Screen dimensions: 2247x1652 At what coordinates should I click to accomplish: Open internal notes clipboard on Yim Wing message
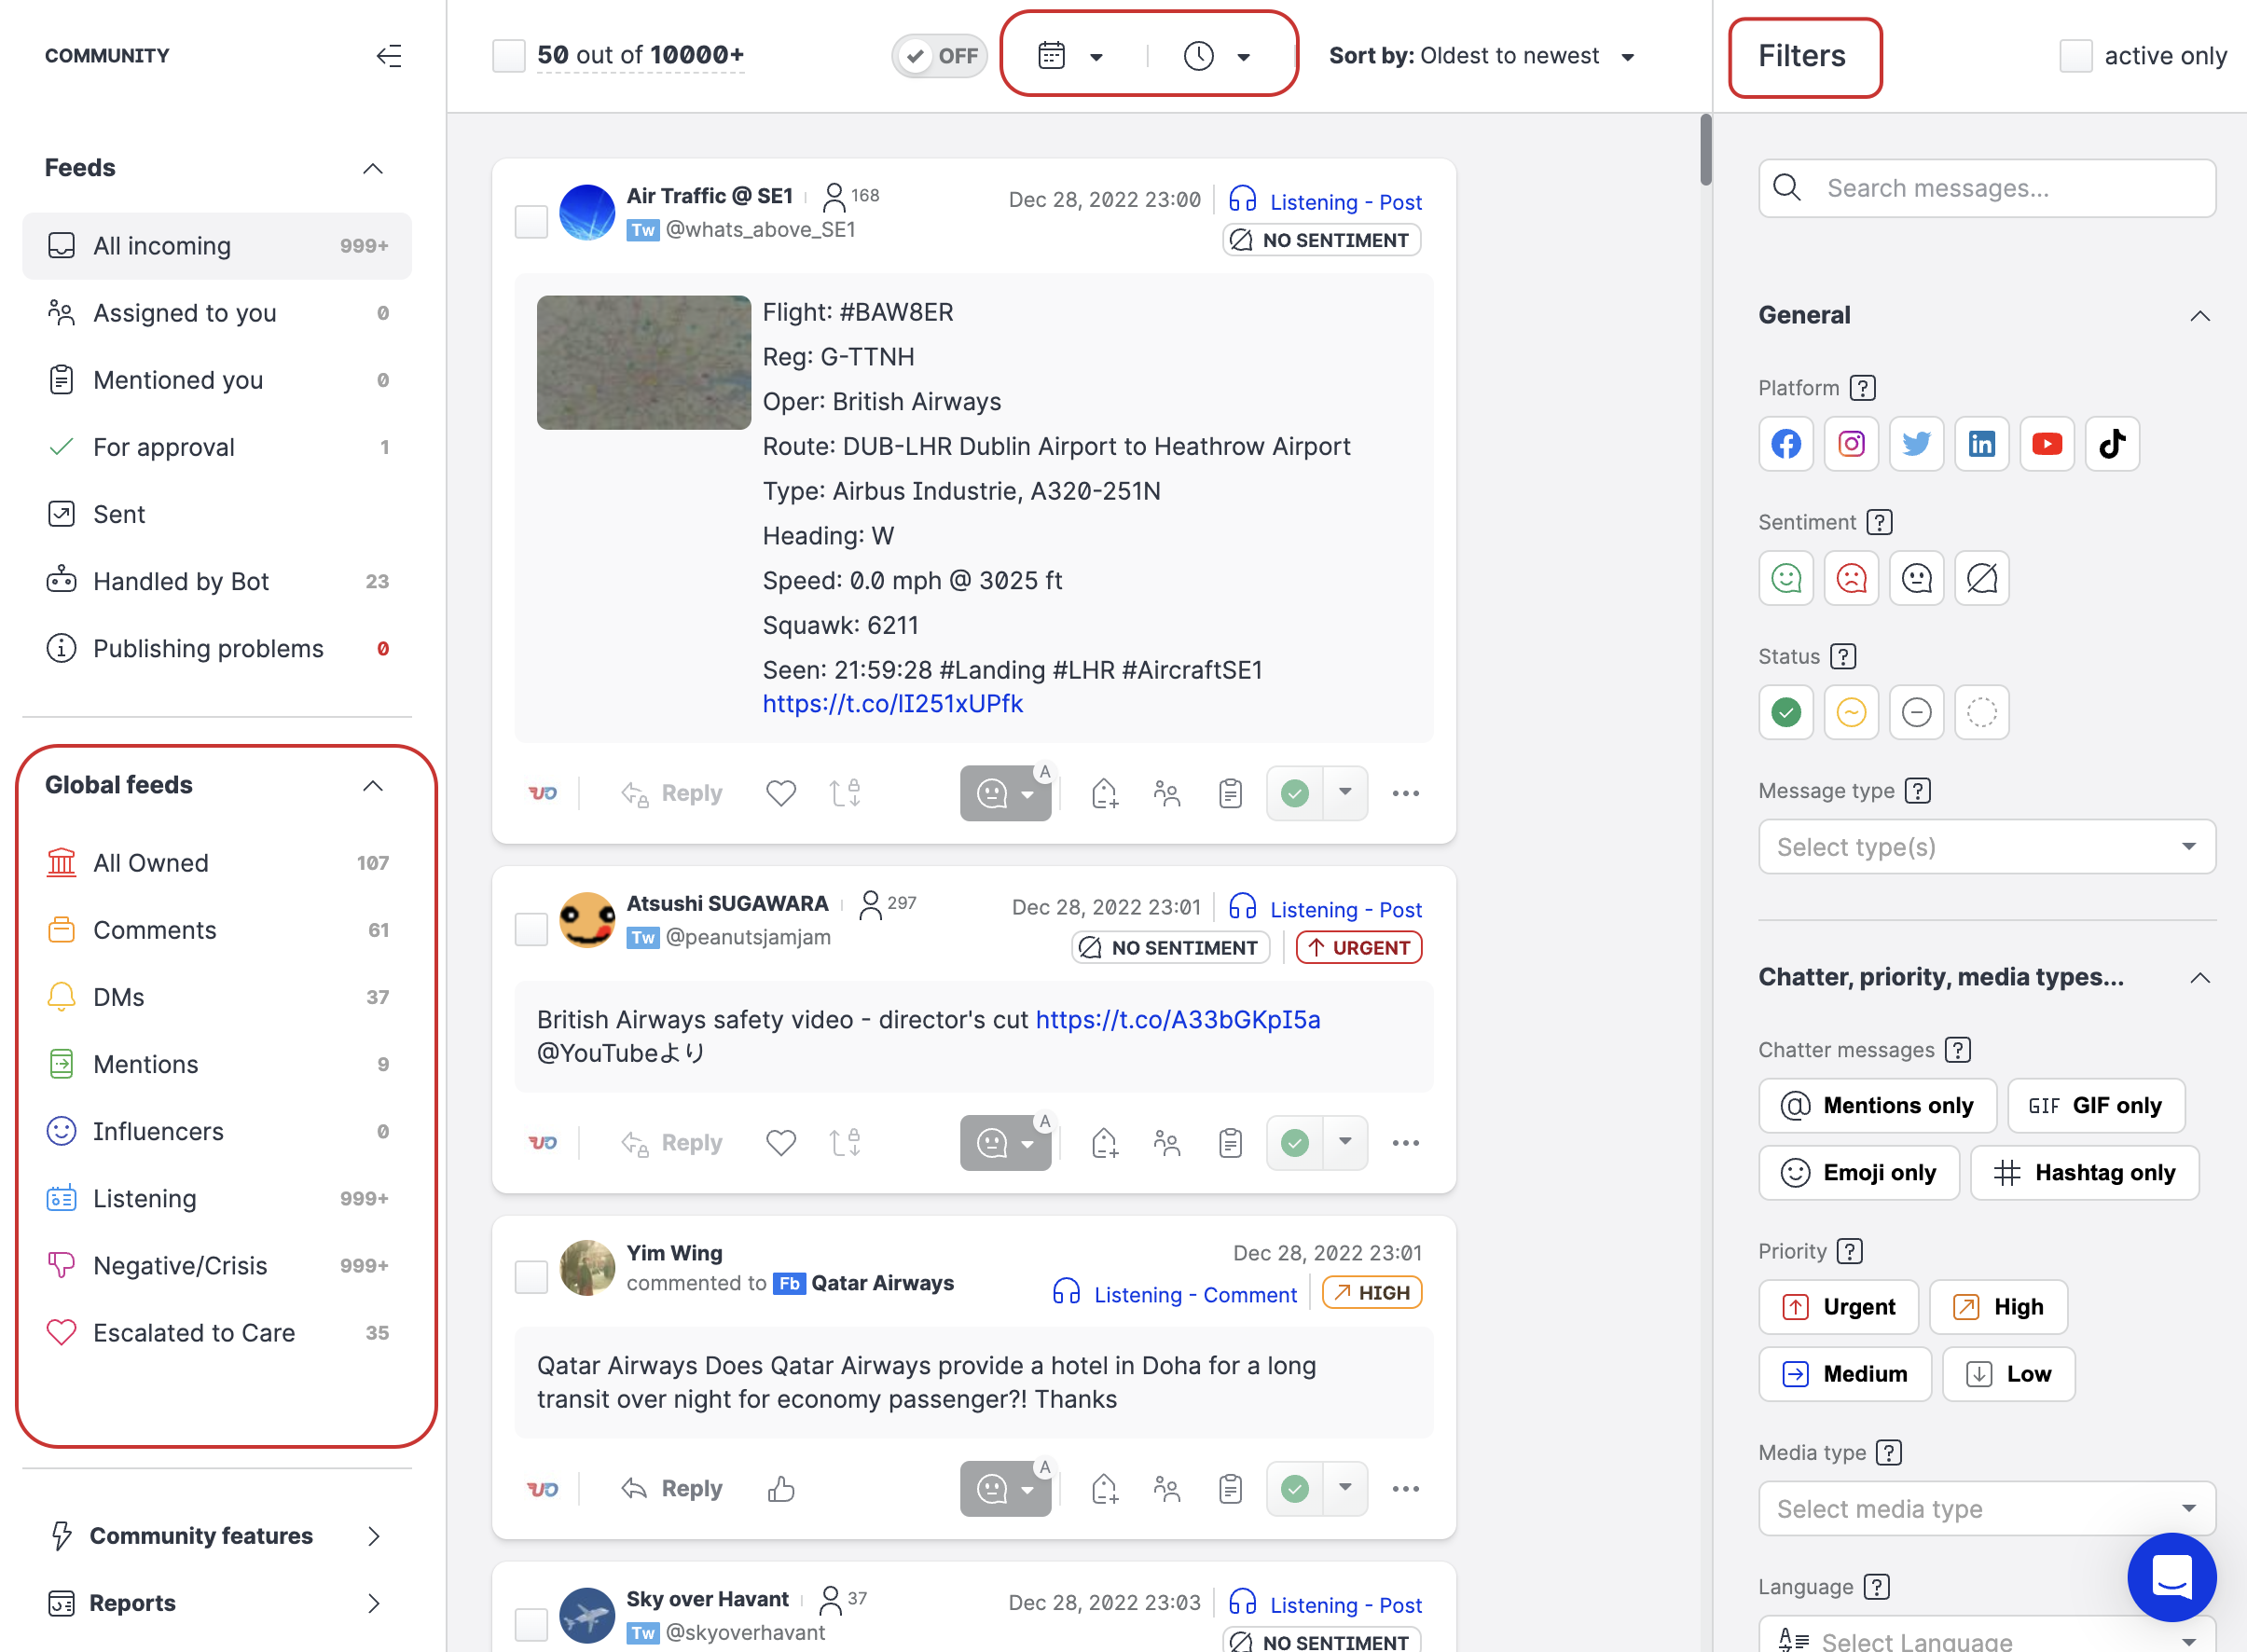coord(1230,1488)
